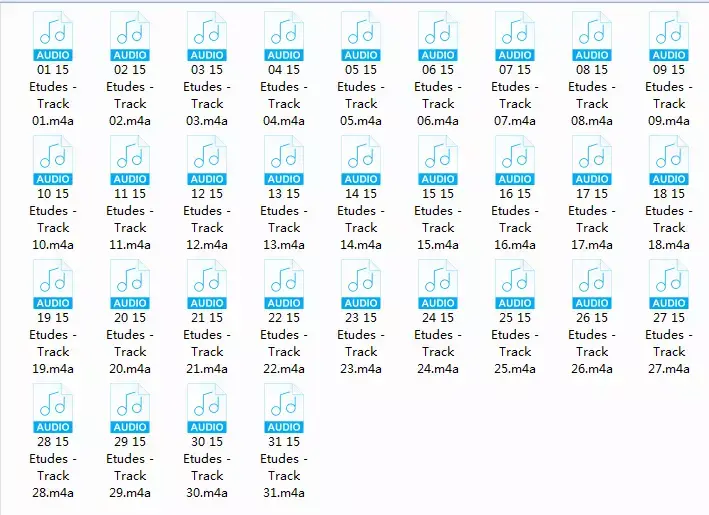Select the audio icon above 21 15 Etudes
The width and height of the screenshot is (709, 515).
(x=207, y=284)
